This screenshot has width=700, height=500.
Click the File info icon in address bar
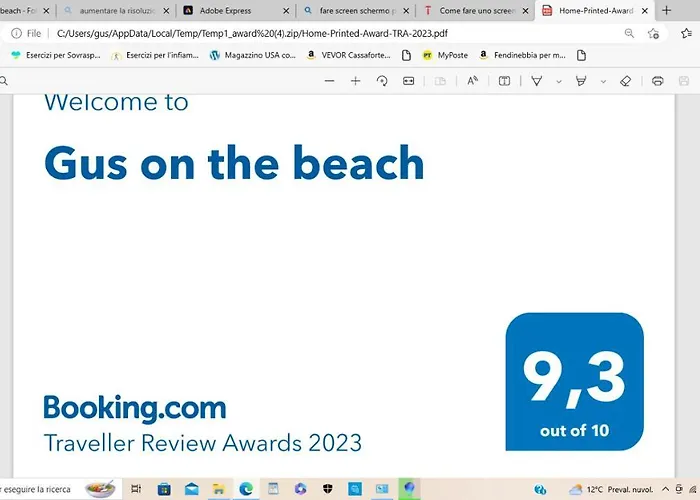(x=17, y=33)
